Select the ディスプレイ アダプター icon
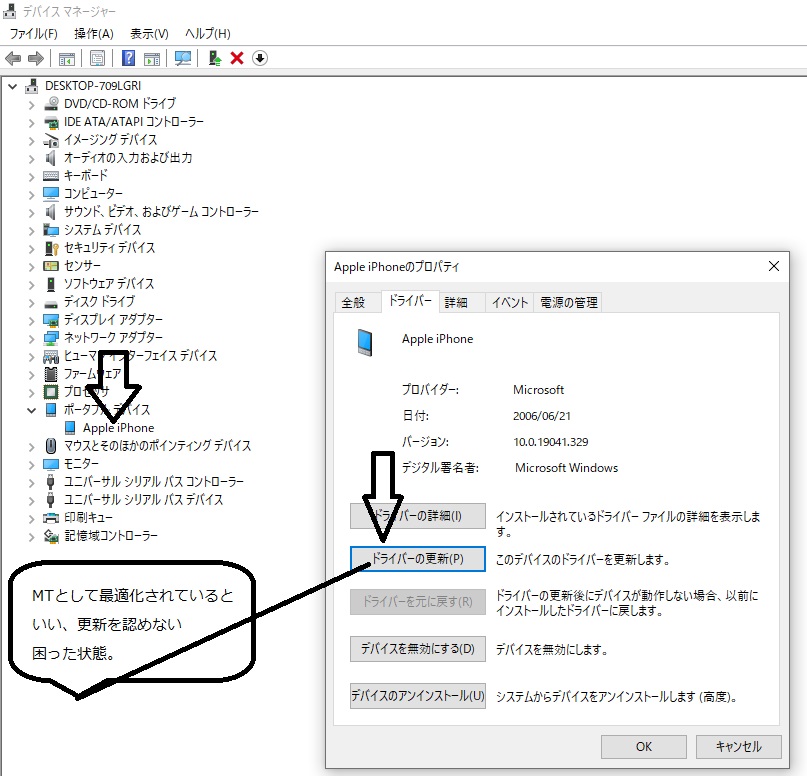This screenshot has height=776, width=807. (51, 320)
